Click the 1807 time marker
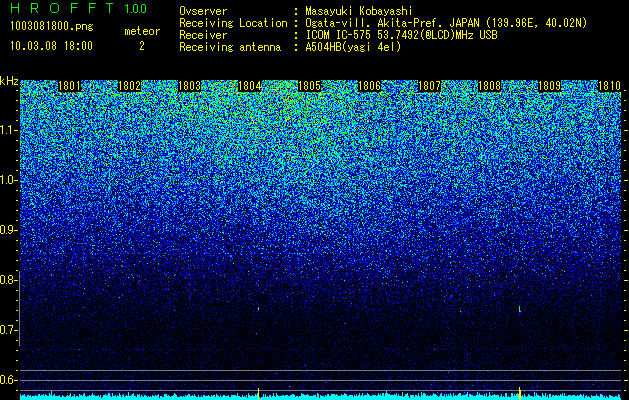The image size is (629, 400). (430, 86)
